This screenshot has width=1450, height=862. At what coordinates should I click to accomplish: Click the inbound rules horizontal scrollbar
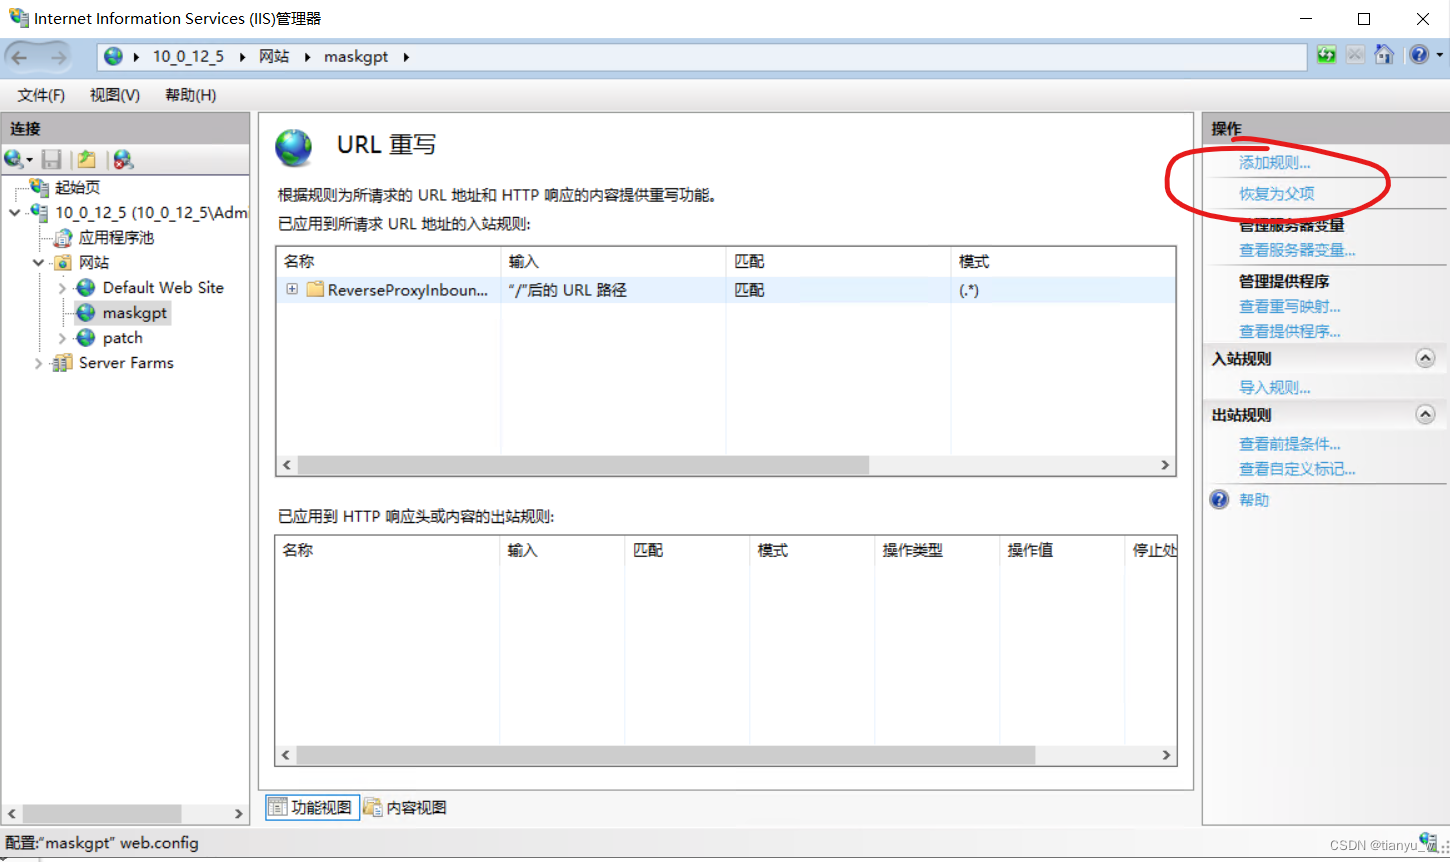point(575,464)
